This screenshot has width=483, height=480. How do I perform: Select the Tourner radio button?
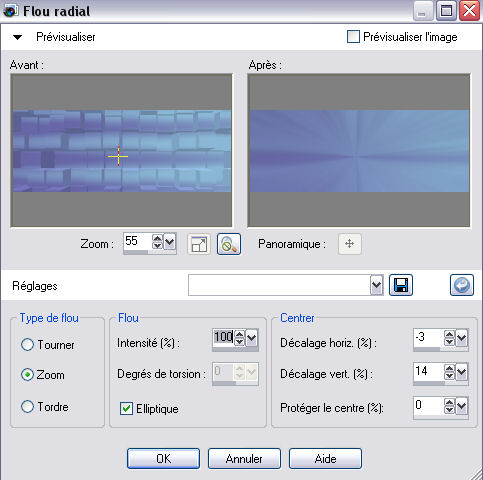tap(27, 345)
